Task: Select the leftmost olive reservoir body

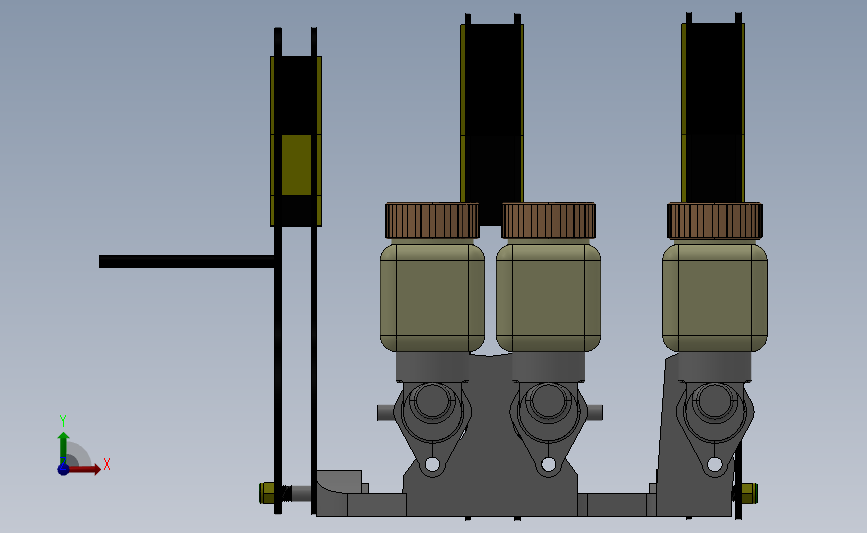Action: (x=432, y=297)
